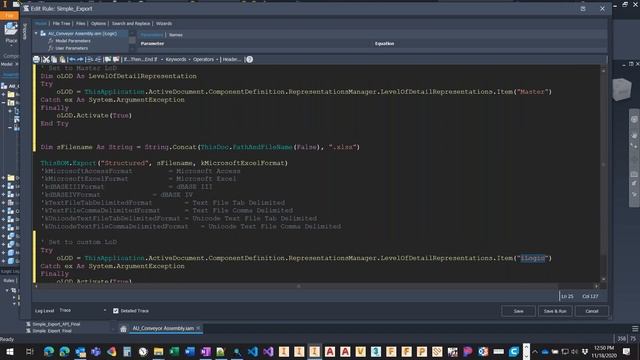The width and height of the screenshot is (640, 360).
Task: Open Visual Studio from the taskbar
Action: (x=268, y=351)
